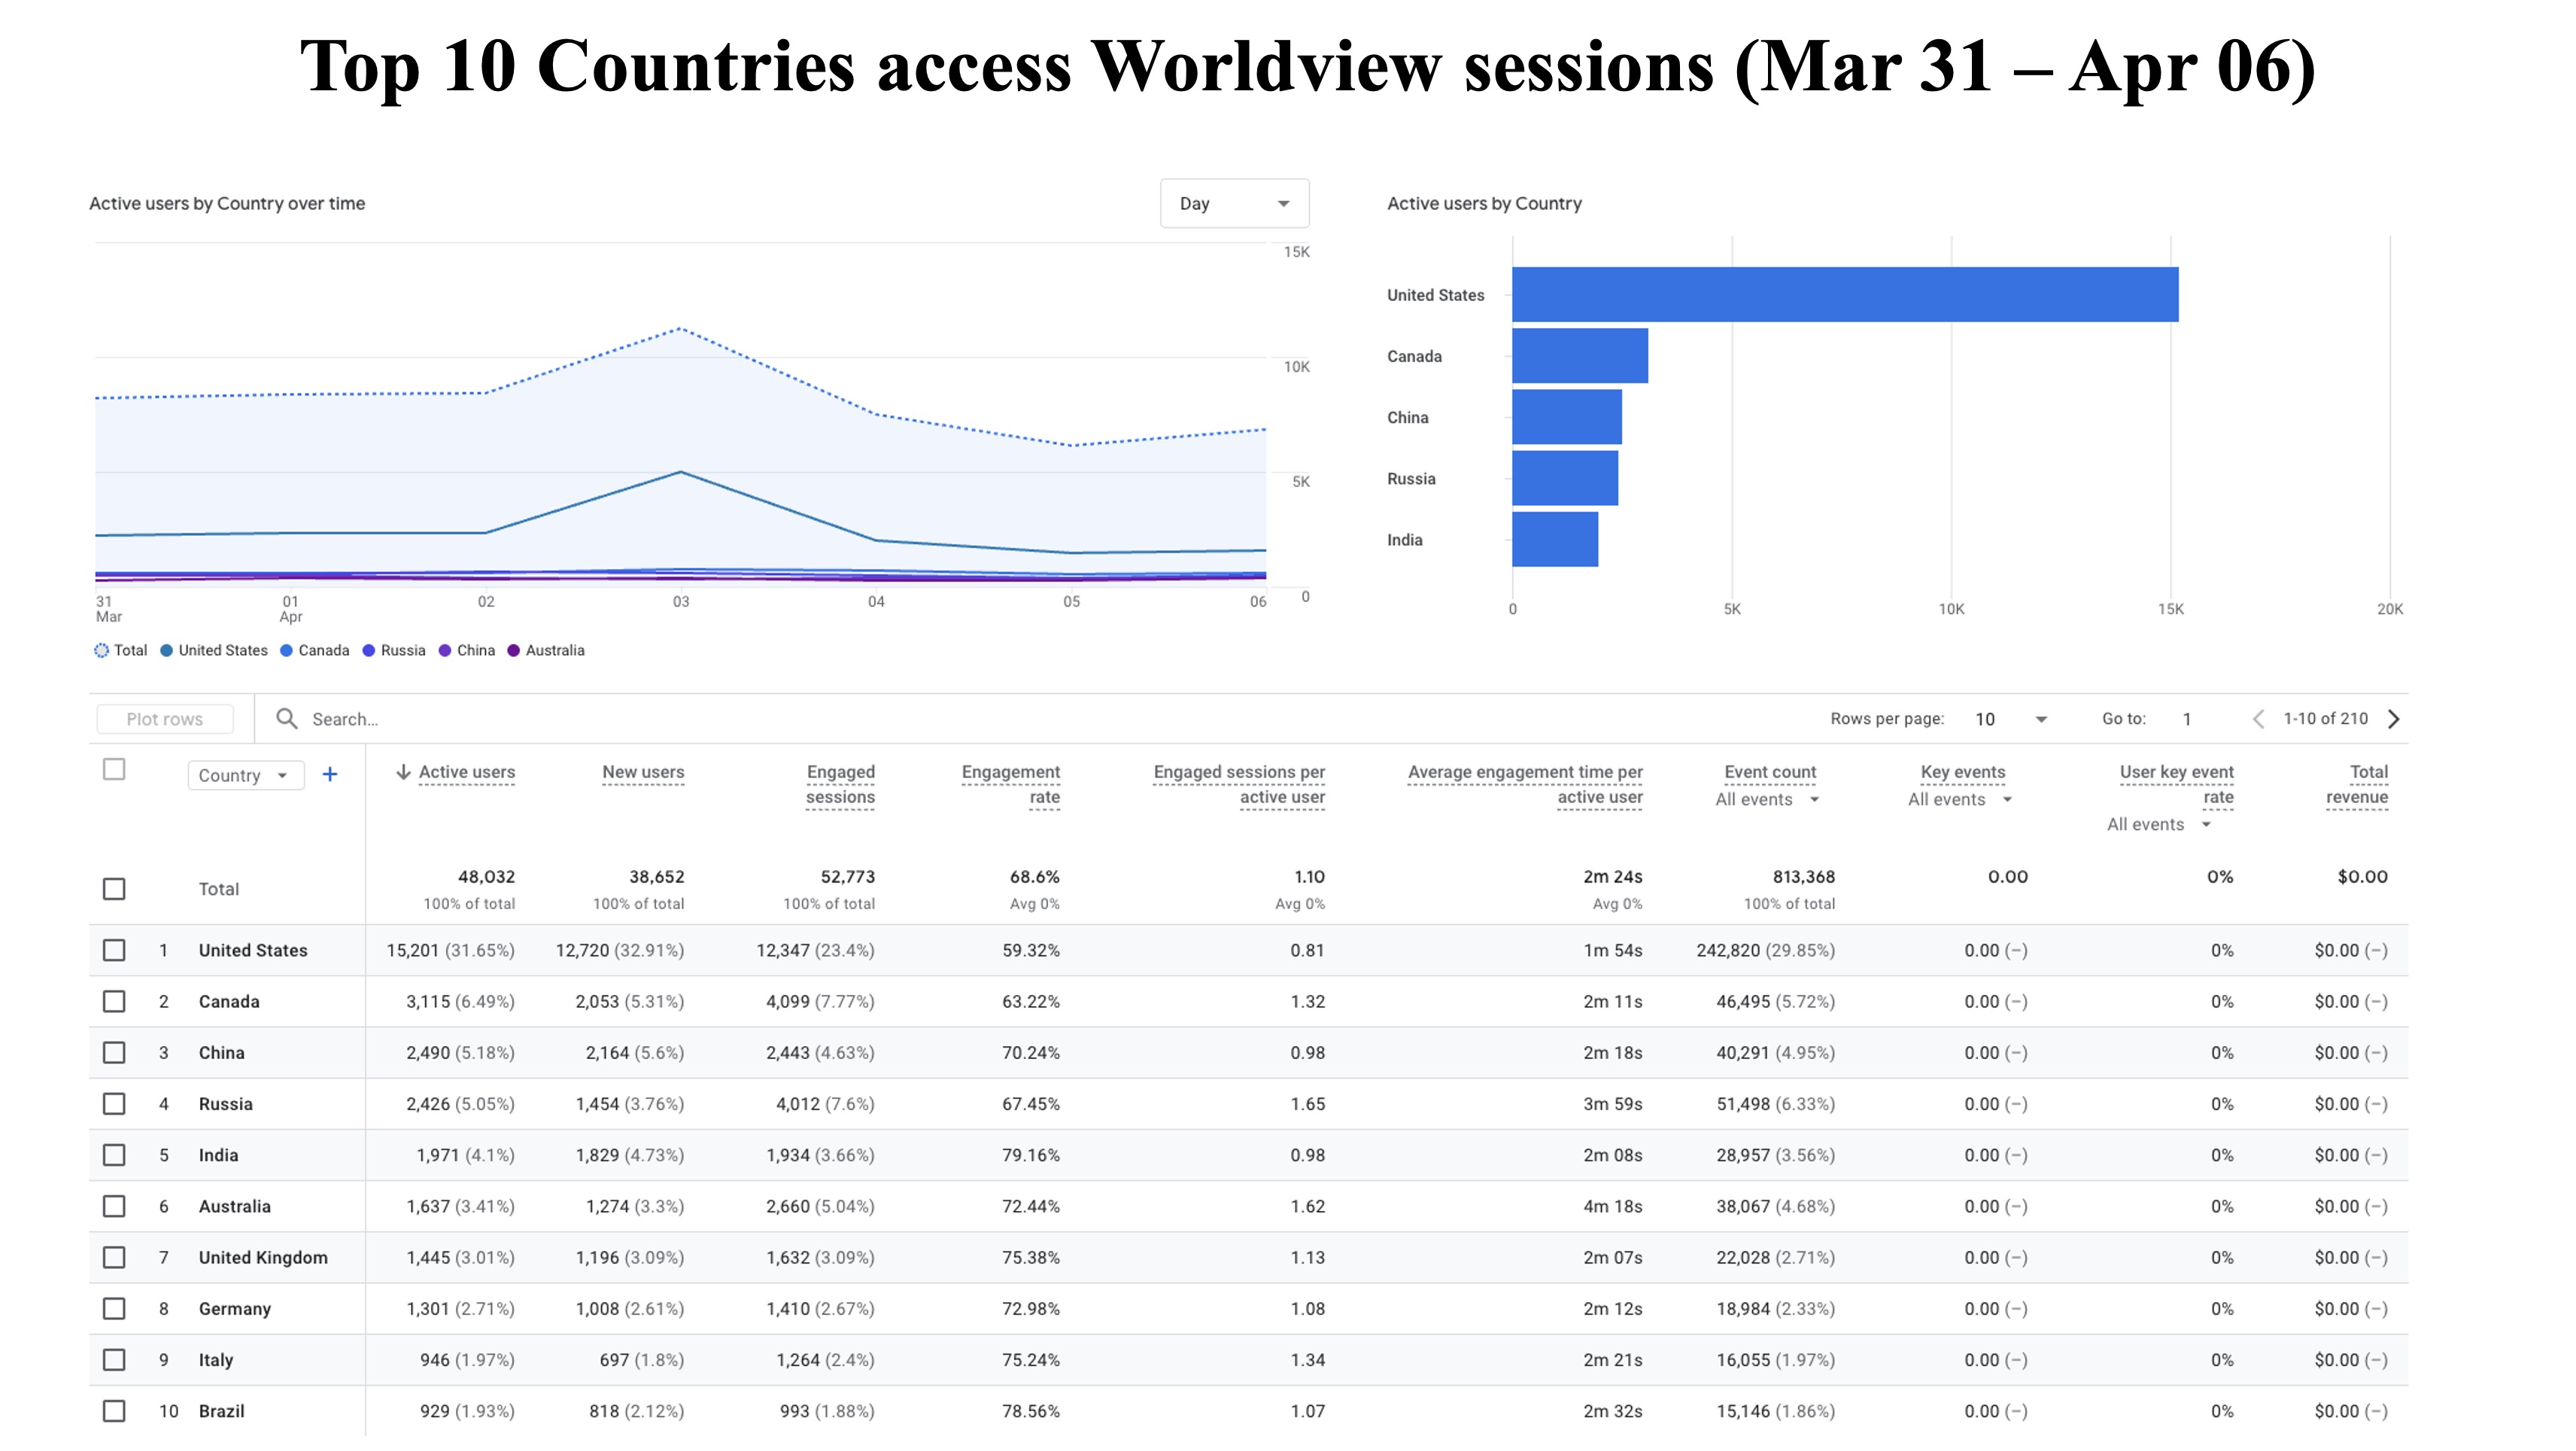Click the Plot rows button
Image resolution: width=2576 pixels, height=1451 pixels.
165,719
